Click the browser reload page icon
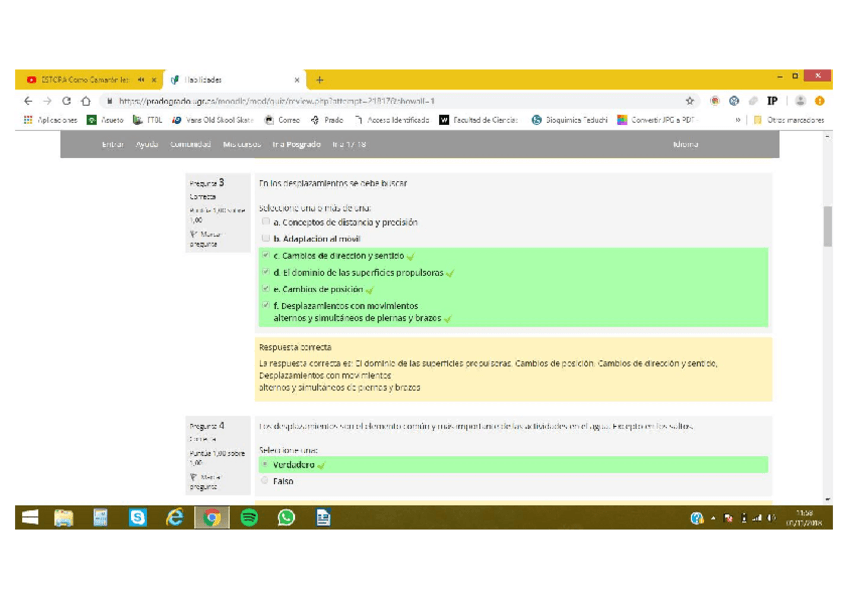The height and width of the screenshot is (599, 848). (67, 101)
